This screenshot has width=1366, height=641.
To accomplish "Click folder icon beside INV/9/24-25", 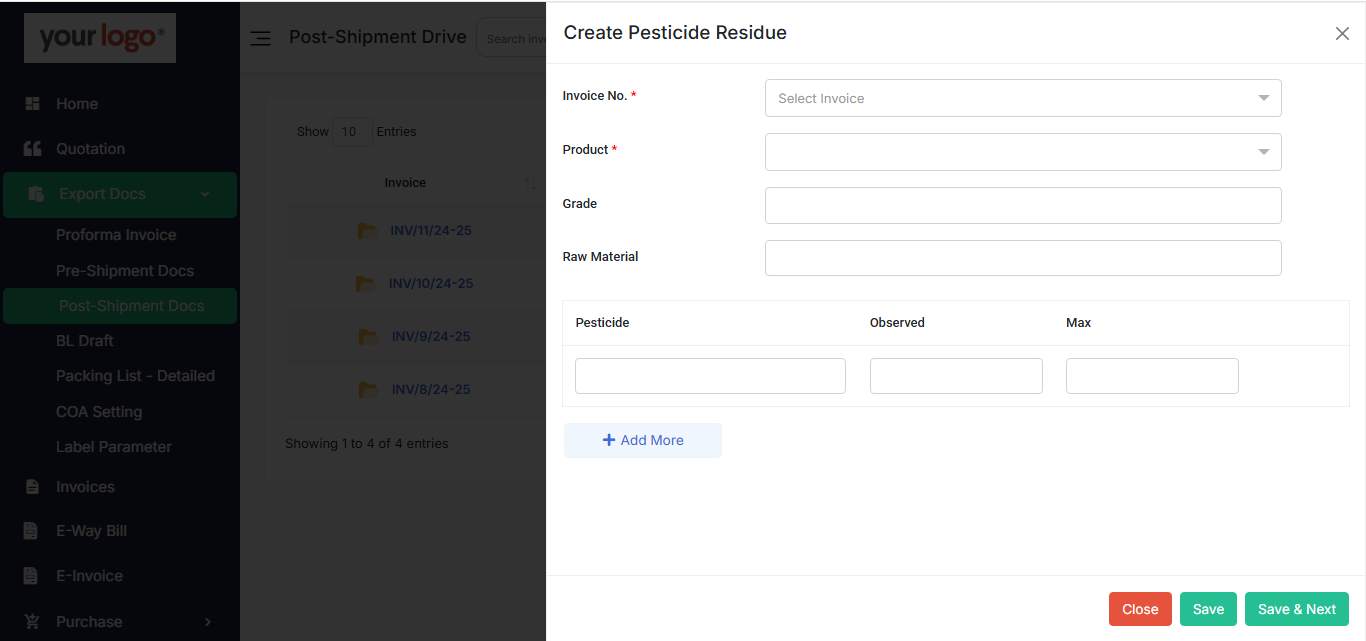I will click(369, 337).
